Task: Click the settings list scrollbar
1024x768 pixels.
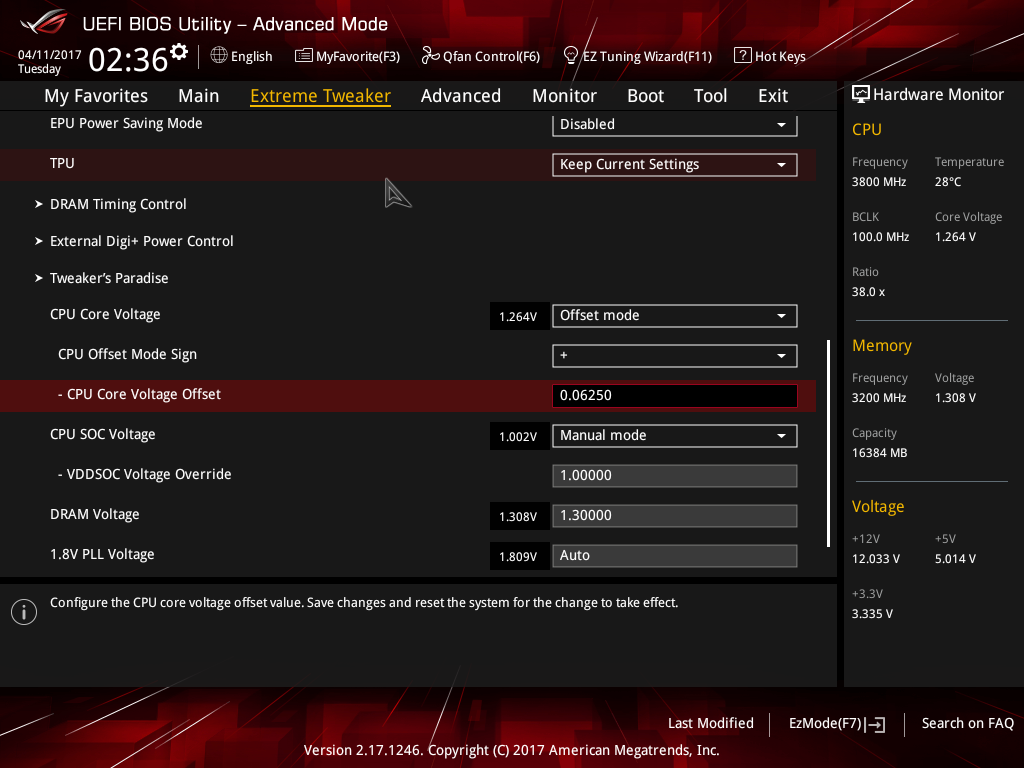Action: 828,443
